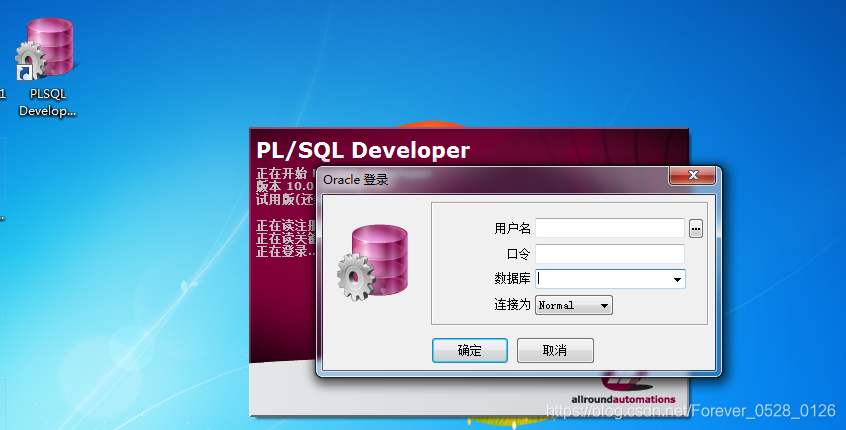Open the 连接为 Normal dropdown
The image size is (846, 430).
tap(574, 305)
